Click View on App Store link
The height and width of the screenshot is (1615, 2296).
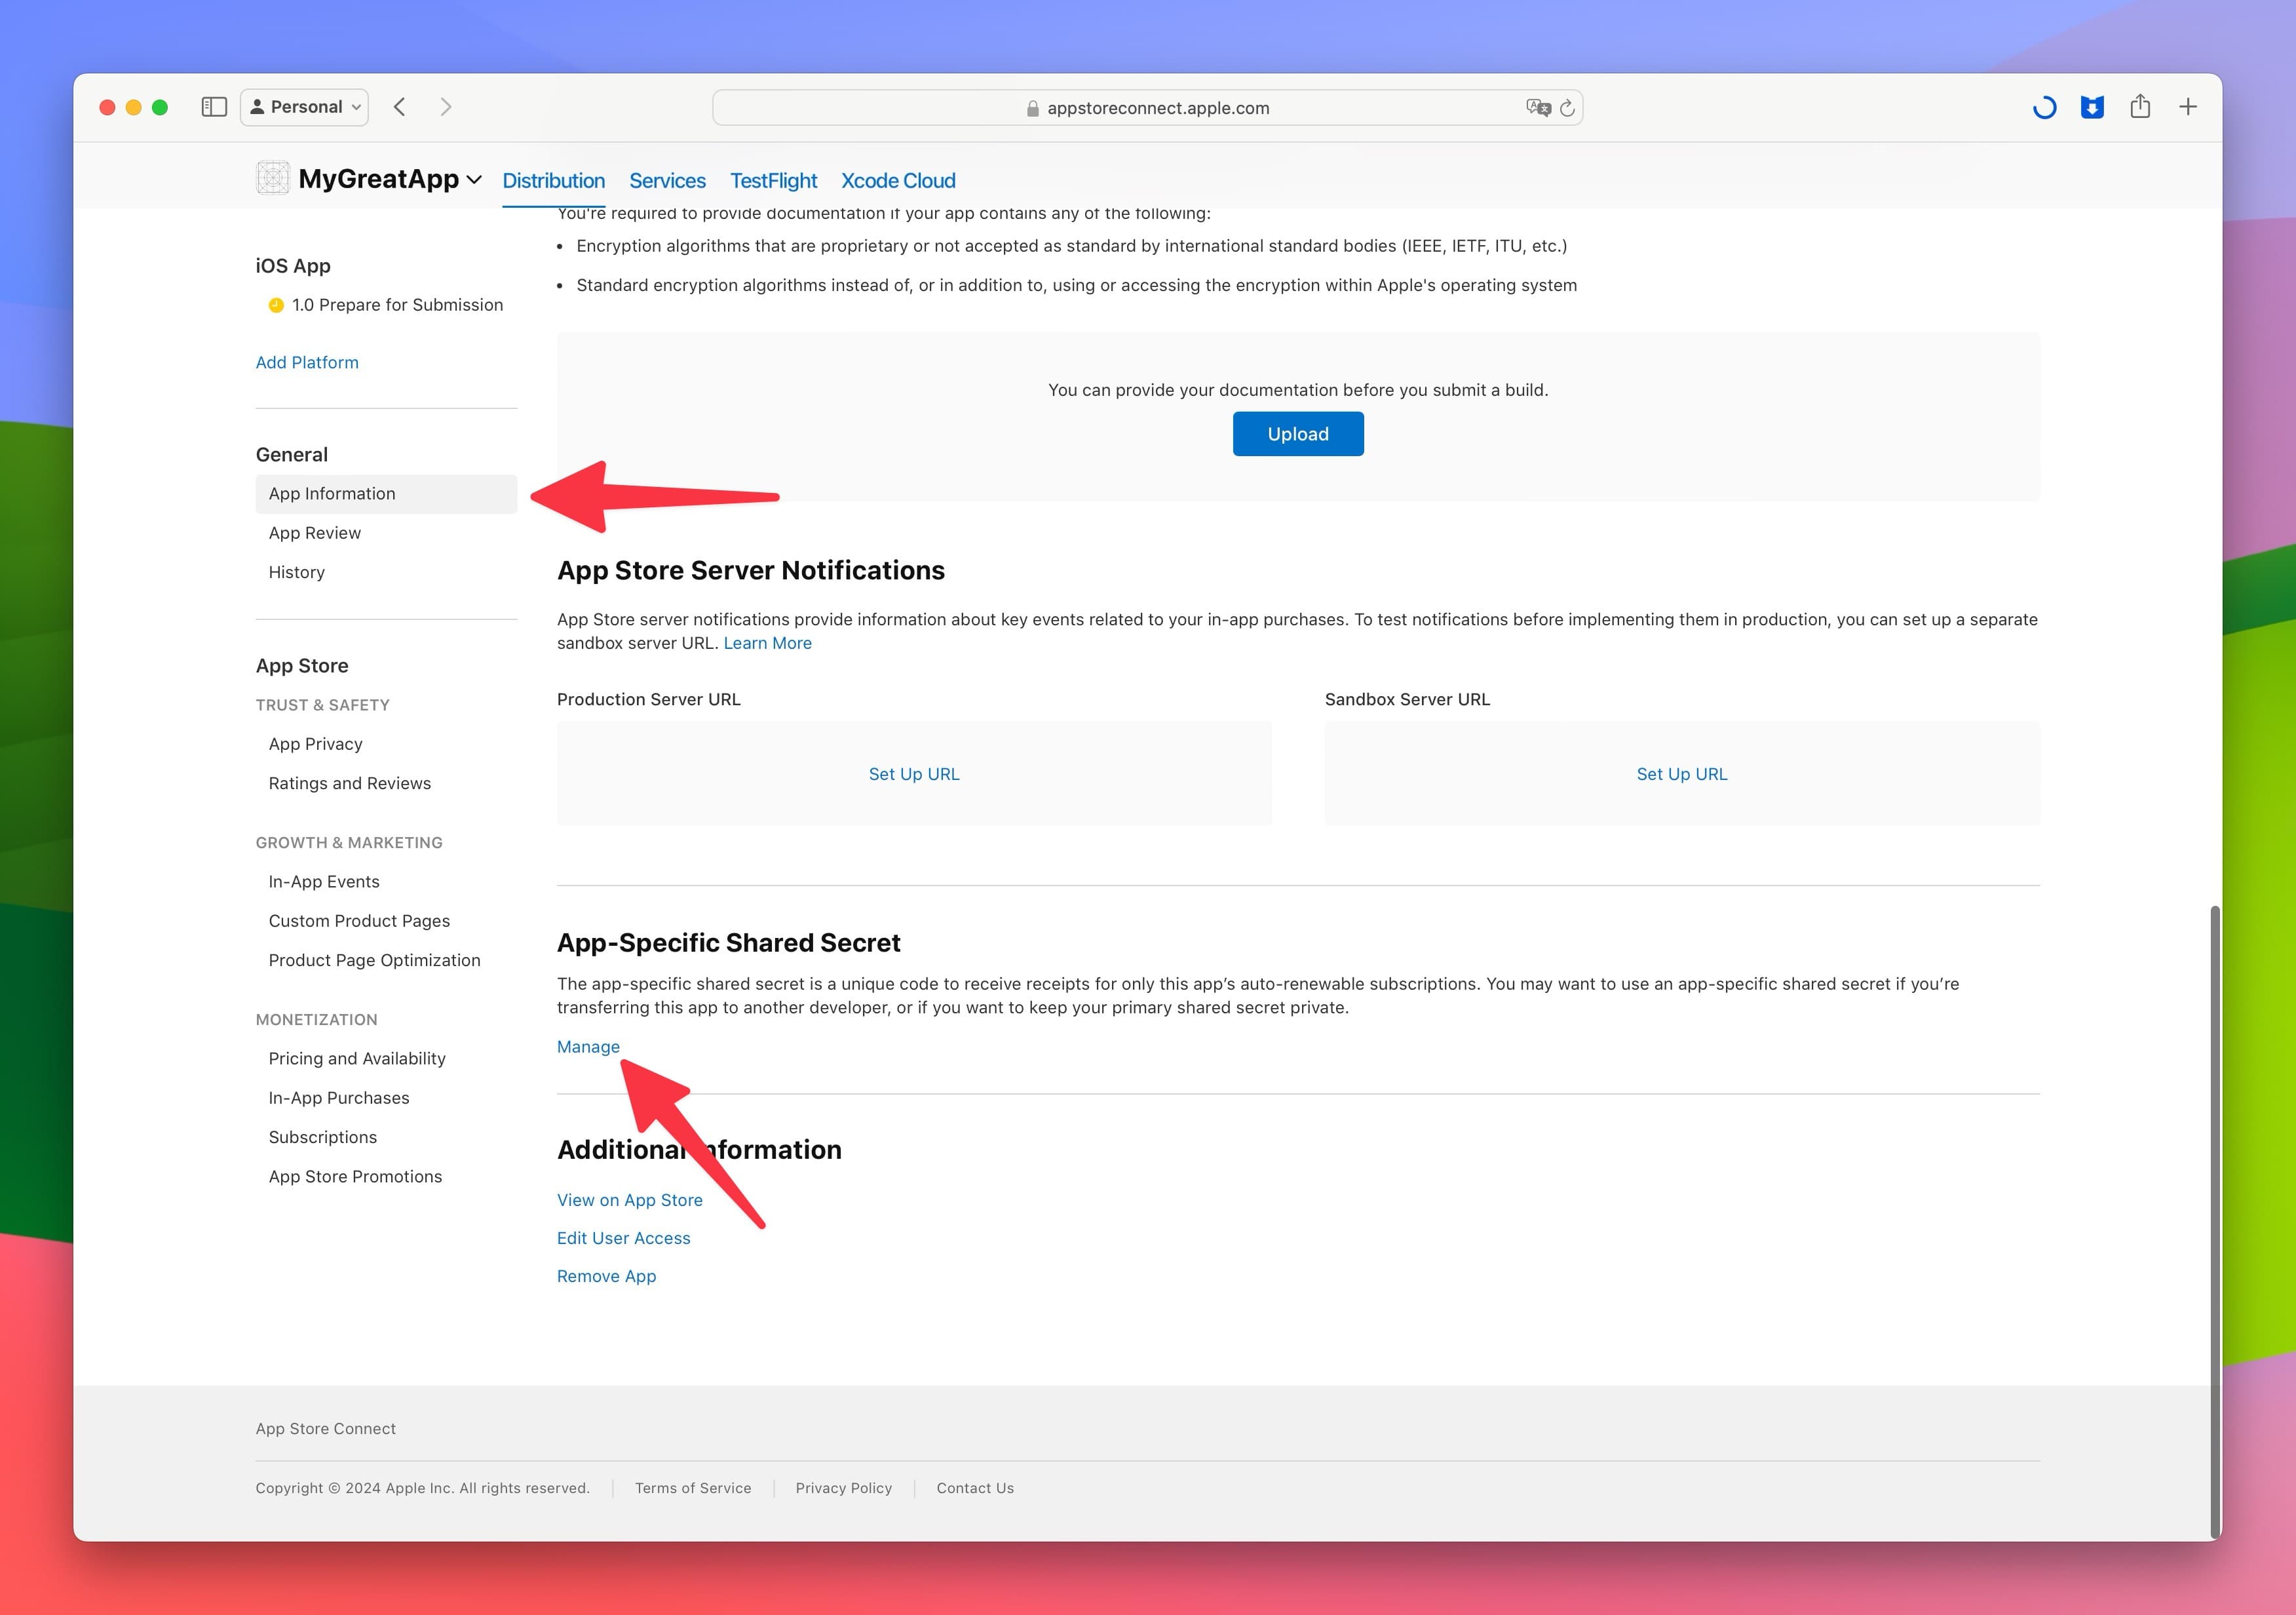click(x=630, y=1200)
